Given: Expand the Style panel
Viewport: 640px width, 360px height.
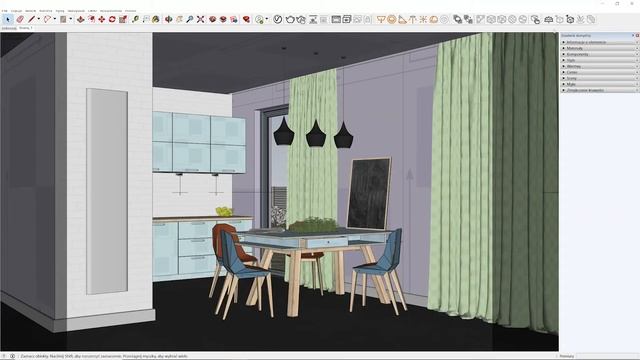Looking at the screenshot, I should (599, 60).
